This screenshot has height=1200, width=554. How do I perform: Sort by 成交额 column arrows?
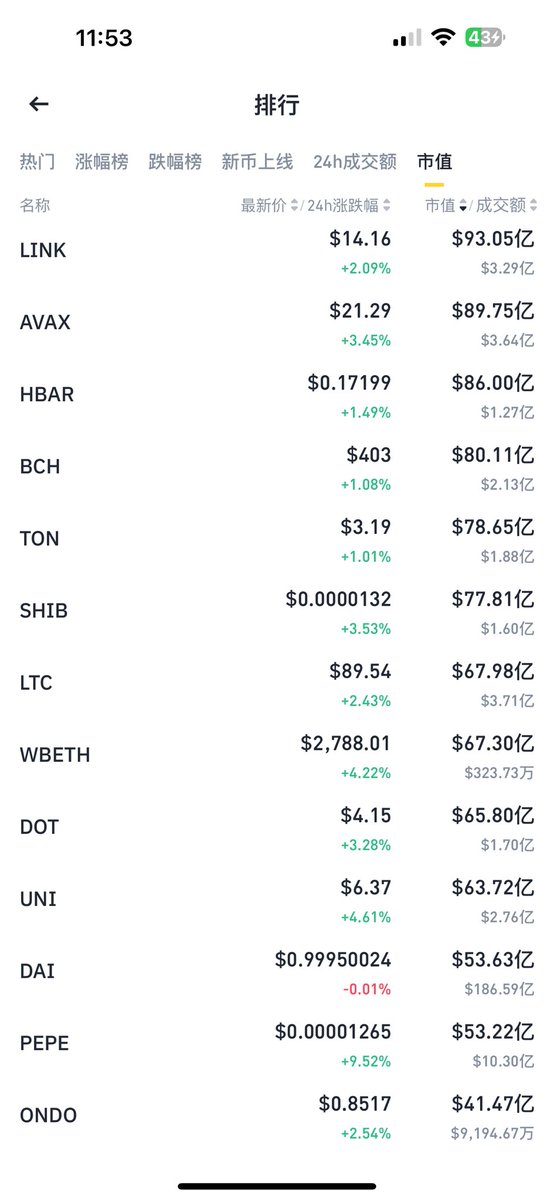[532, 206]
